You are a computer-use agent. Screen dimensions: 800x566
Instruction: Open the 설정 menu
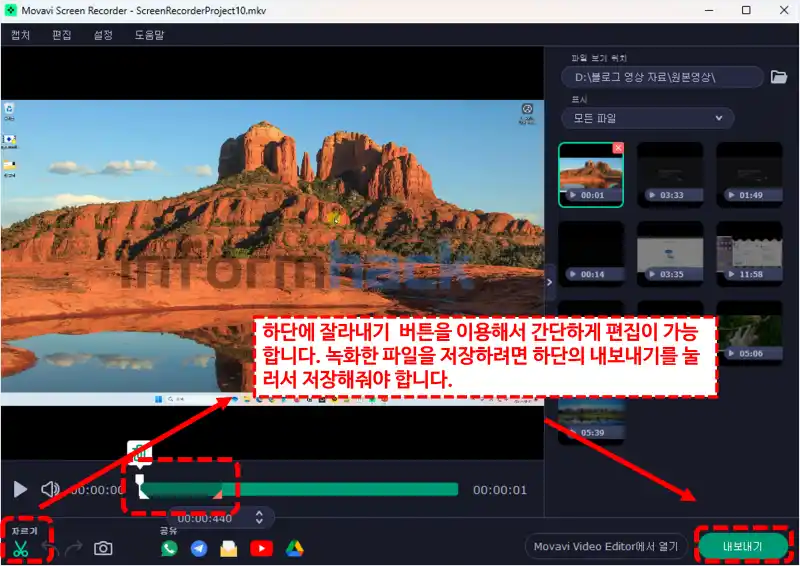pyautogui.click(x=103, y=35)
